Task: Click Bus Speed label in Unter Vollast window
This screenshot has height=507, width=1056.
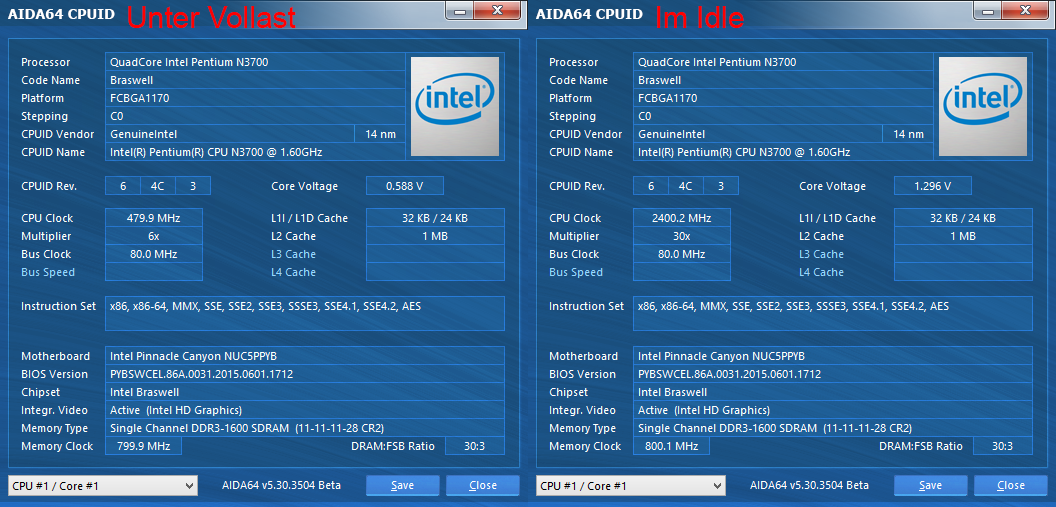Action: pyautogui.click(x=48, y=272)
